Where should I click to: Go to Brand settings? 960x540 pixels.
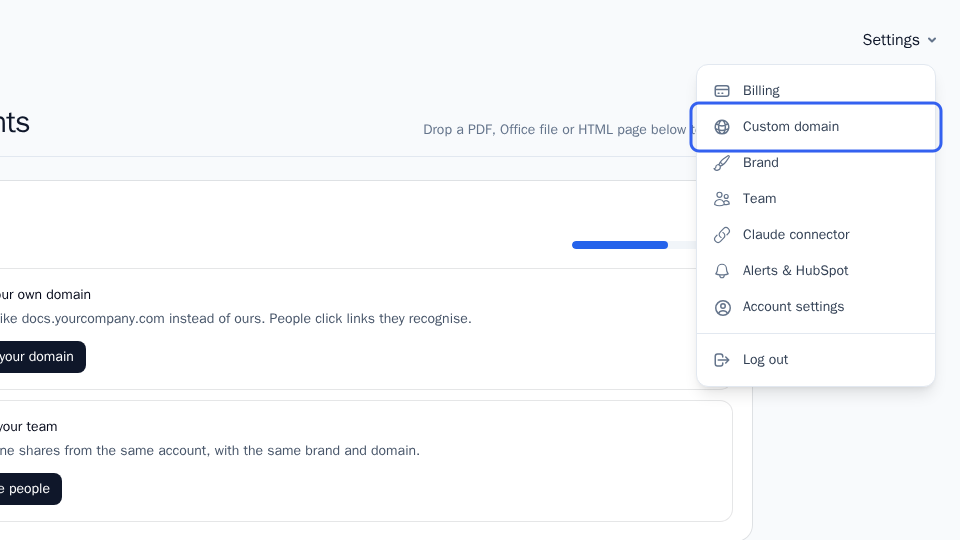point(816,163)
